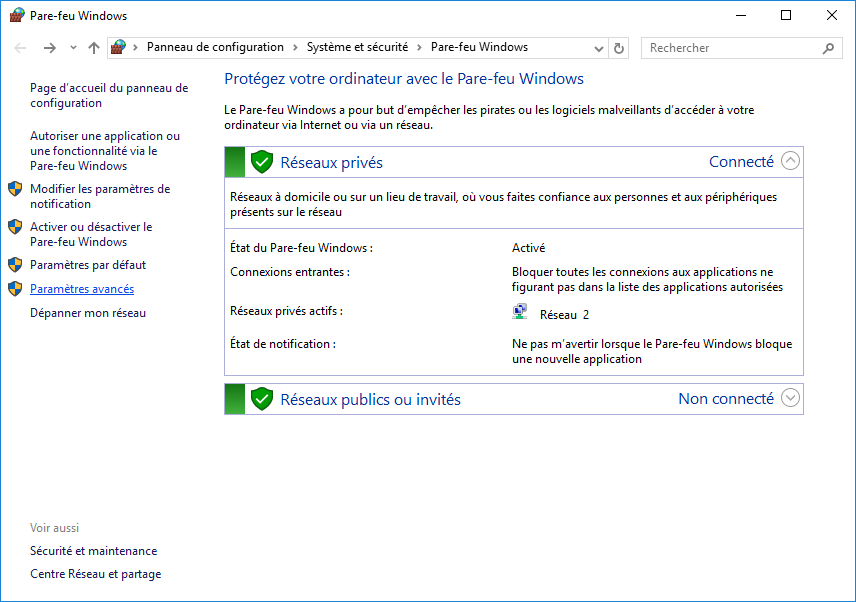856x602 pixels.
Task: Click État de notification label
Action: (283, 344)
